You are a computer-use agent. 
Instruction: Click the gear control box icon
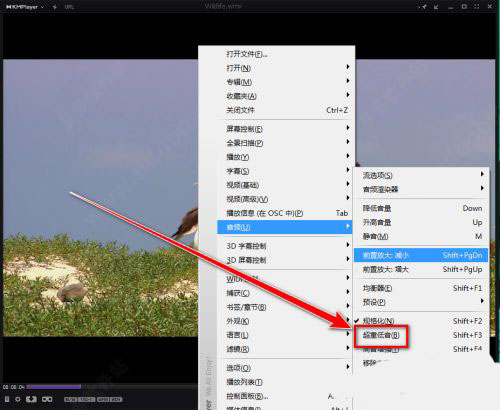pyautogui.click(x=18, y=399)
